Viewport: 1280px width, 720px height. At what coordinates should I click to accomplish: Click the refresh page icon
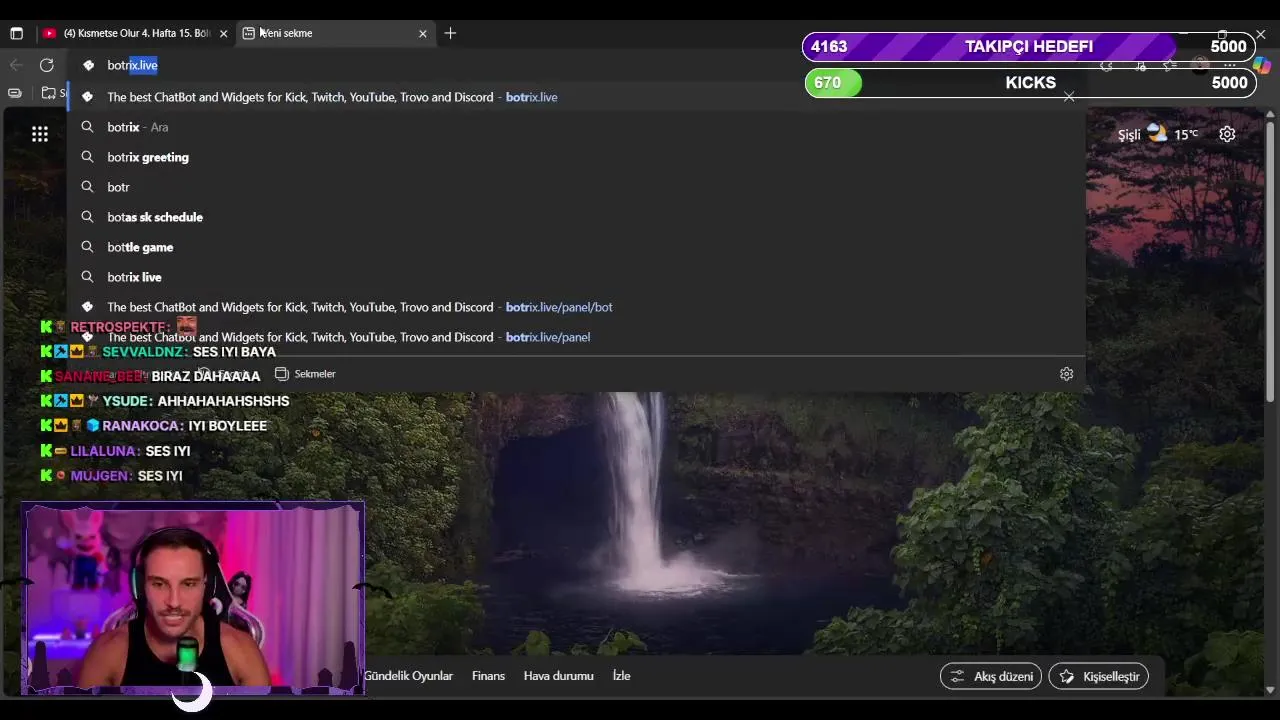tap(46, 65)
